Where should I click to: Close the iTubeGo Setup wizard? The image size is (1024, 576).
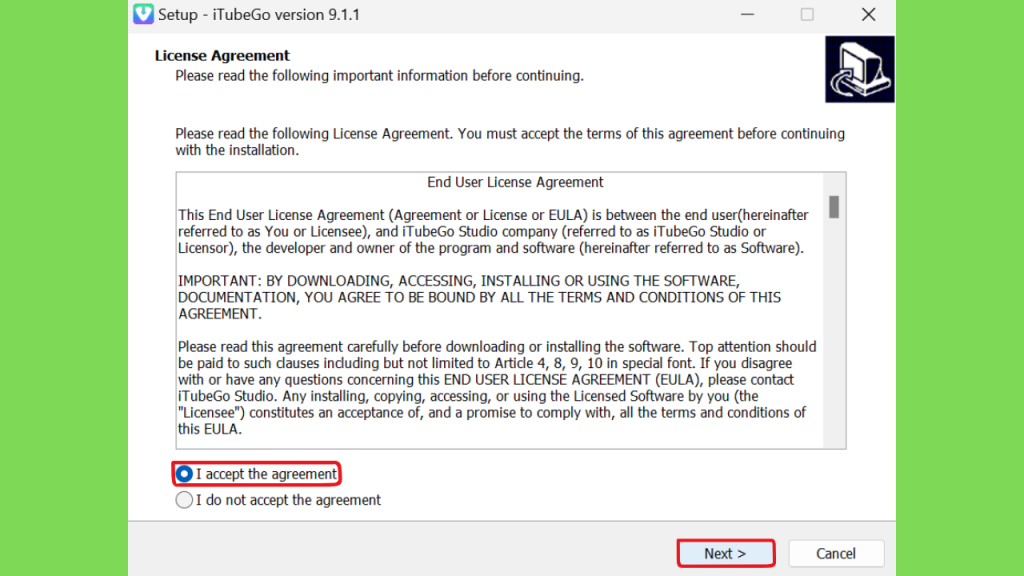868,14
